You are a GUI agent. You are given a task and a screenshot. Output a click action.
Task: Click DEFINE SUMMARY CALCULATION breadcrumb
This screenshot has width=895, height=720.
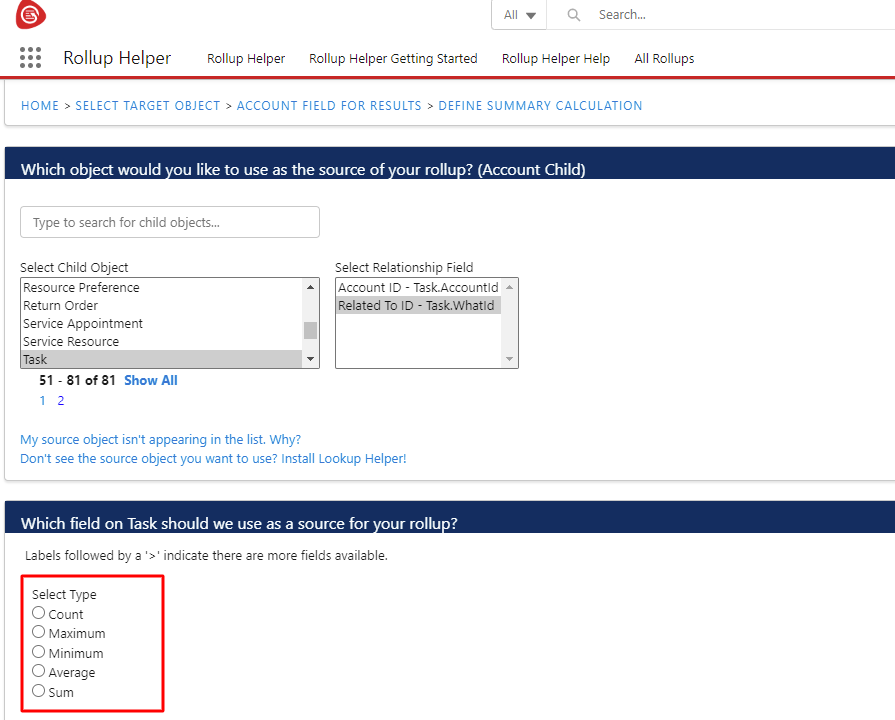541,106
